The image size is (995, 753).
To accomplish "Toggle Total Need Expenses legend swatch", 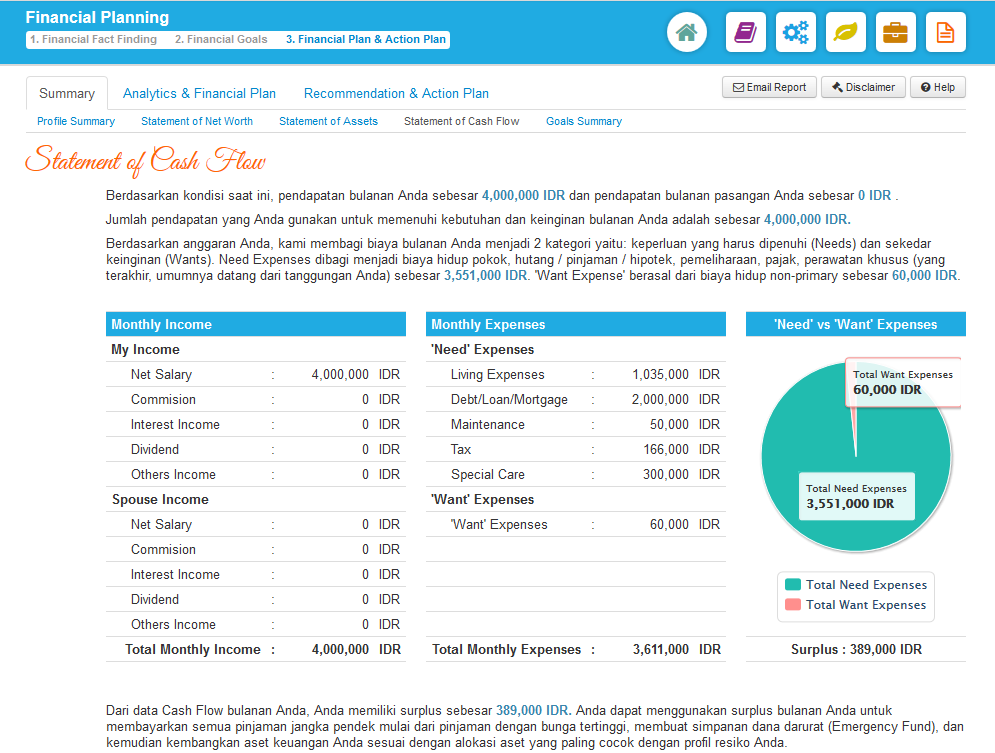I will pyautogui.click(x=793, y=585).
